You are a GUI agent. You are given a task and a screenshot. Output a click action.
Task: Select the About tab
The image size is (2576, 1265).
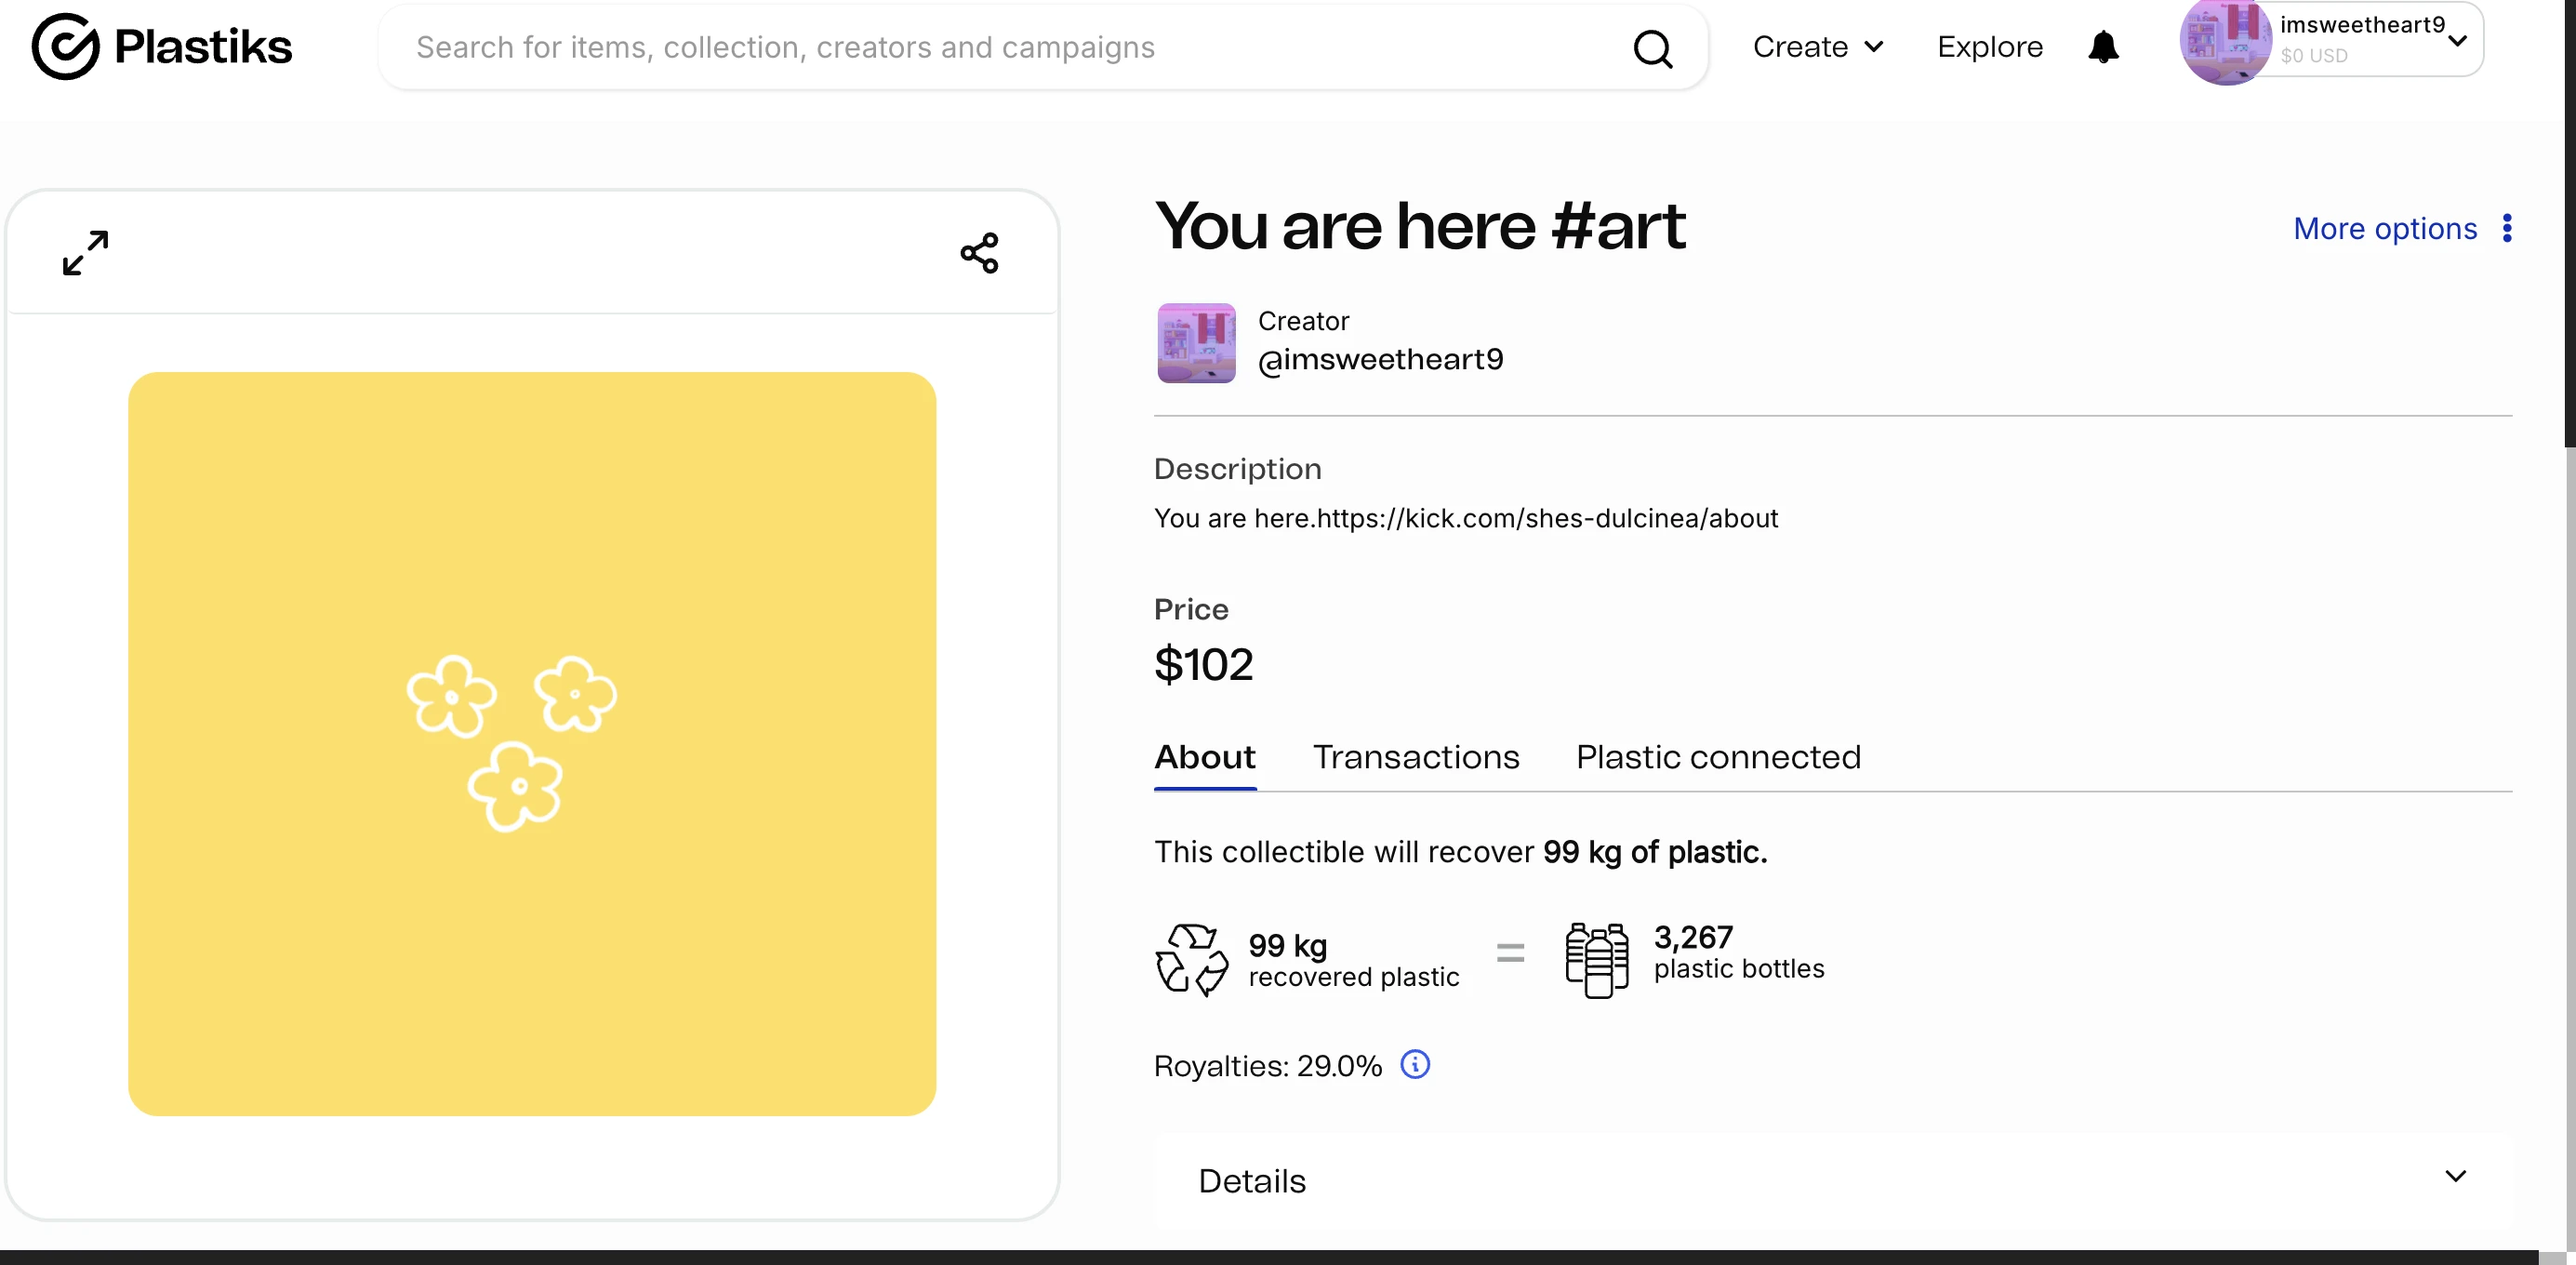pos(1204,757)
